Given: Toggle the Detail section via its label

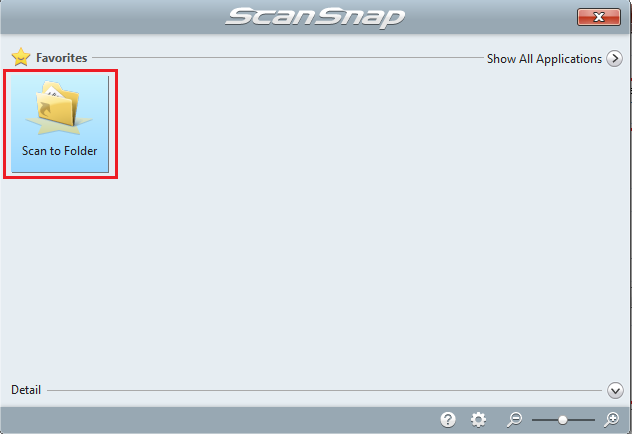Looking at the screenshot, I should (x=26, y=390).
